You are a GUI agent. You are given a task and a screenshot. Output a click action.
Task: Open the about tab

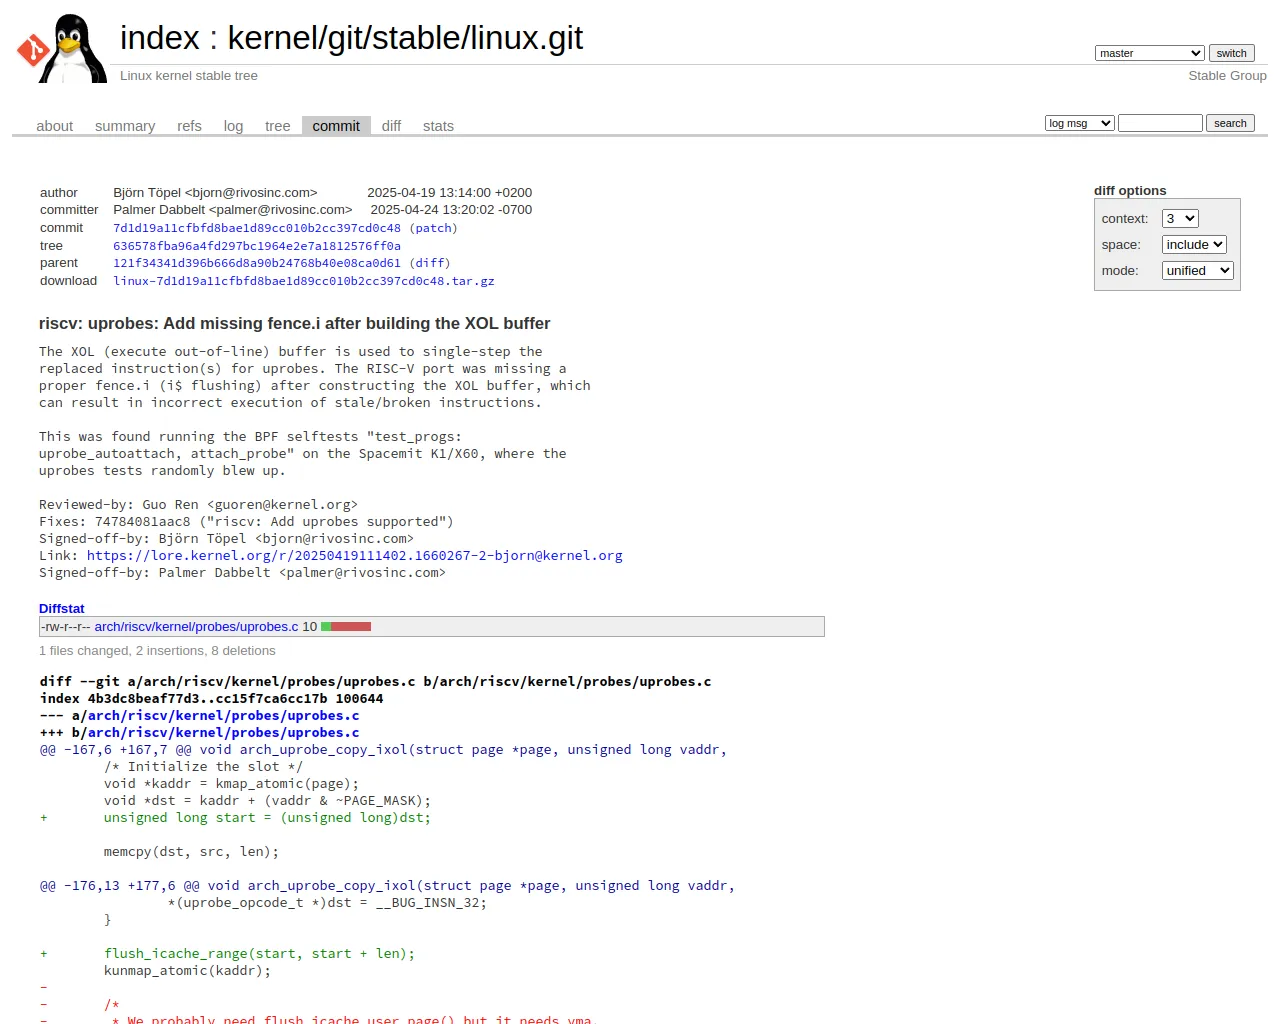coord(55,126)
